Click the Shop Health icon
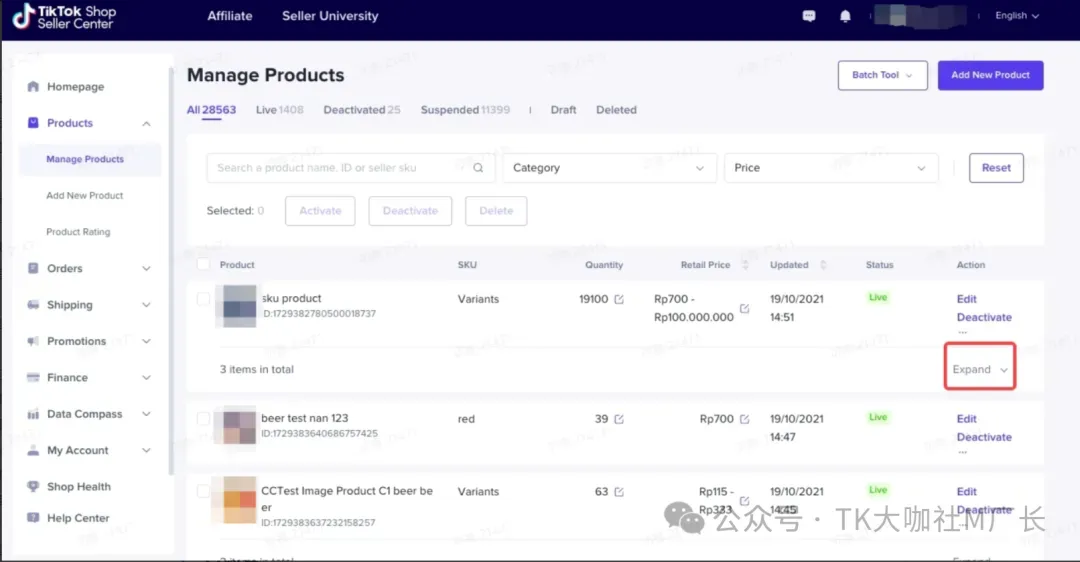The width and height of the screenshot is (1080, 562). coord(33,486)
